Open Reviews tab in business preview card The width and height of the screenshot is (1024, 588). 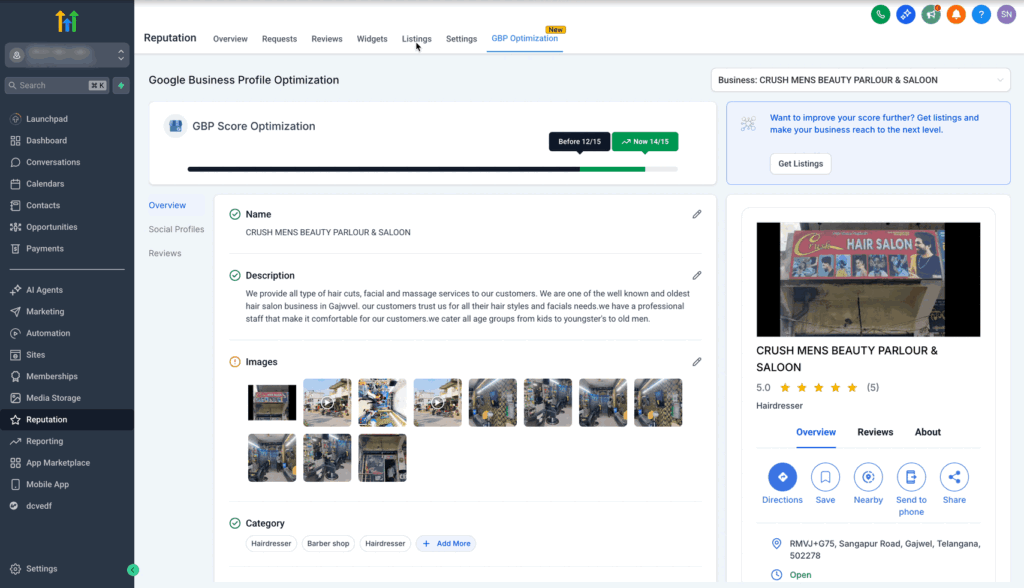875,433
